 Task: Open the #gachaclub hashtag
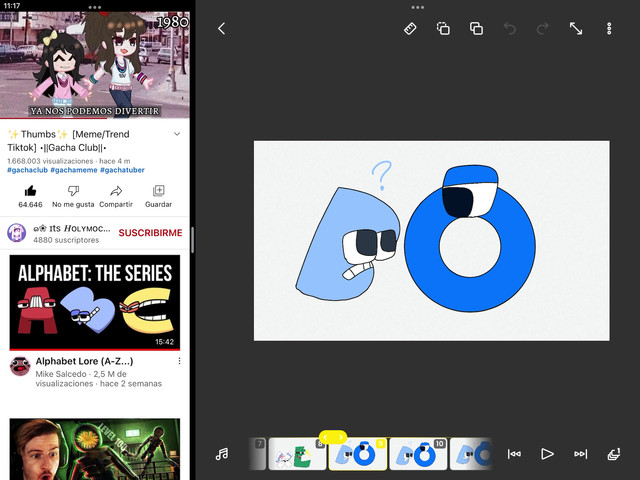(27, 170)
